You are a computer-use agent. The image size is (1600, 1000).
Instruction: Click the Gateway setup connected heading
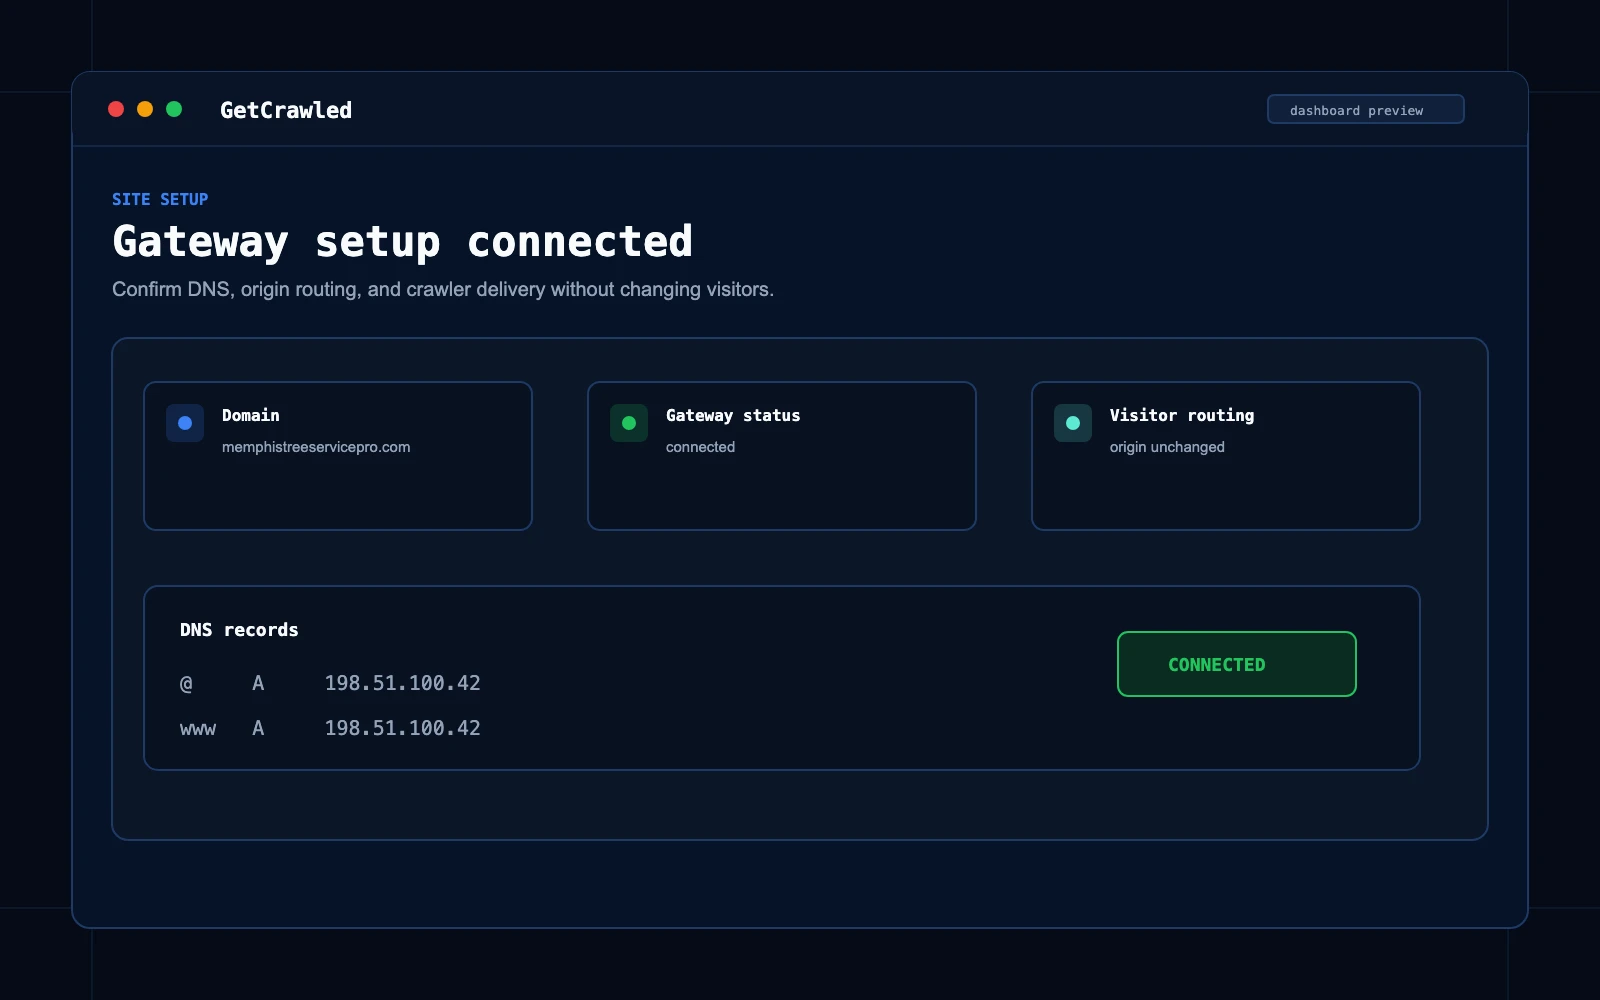[402, 242]
